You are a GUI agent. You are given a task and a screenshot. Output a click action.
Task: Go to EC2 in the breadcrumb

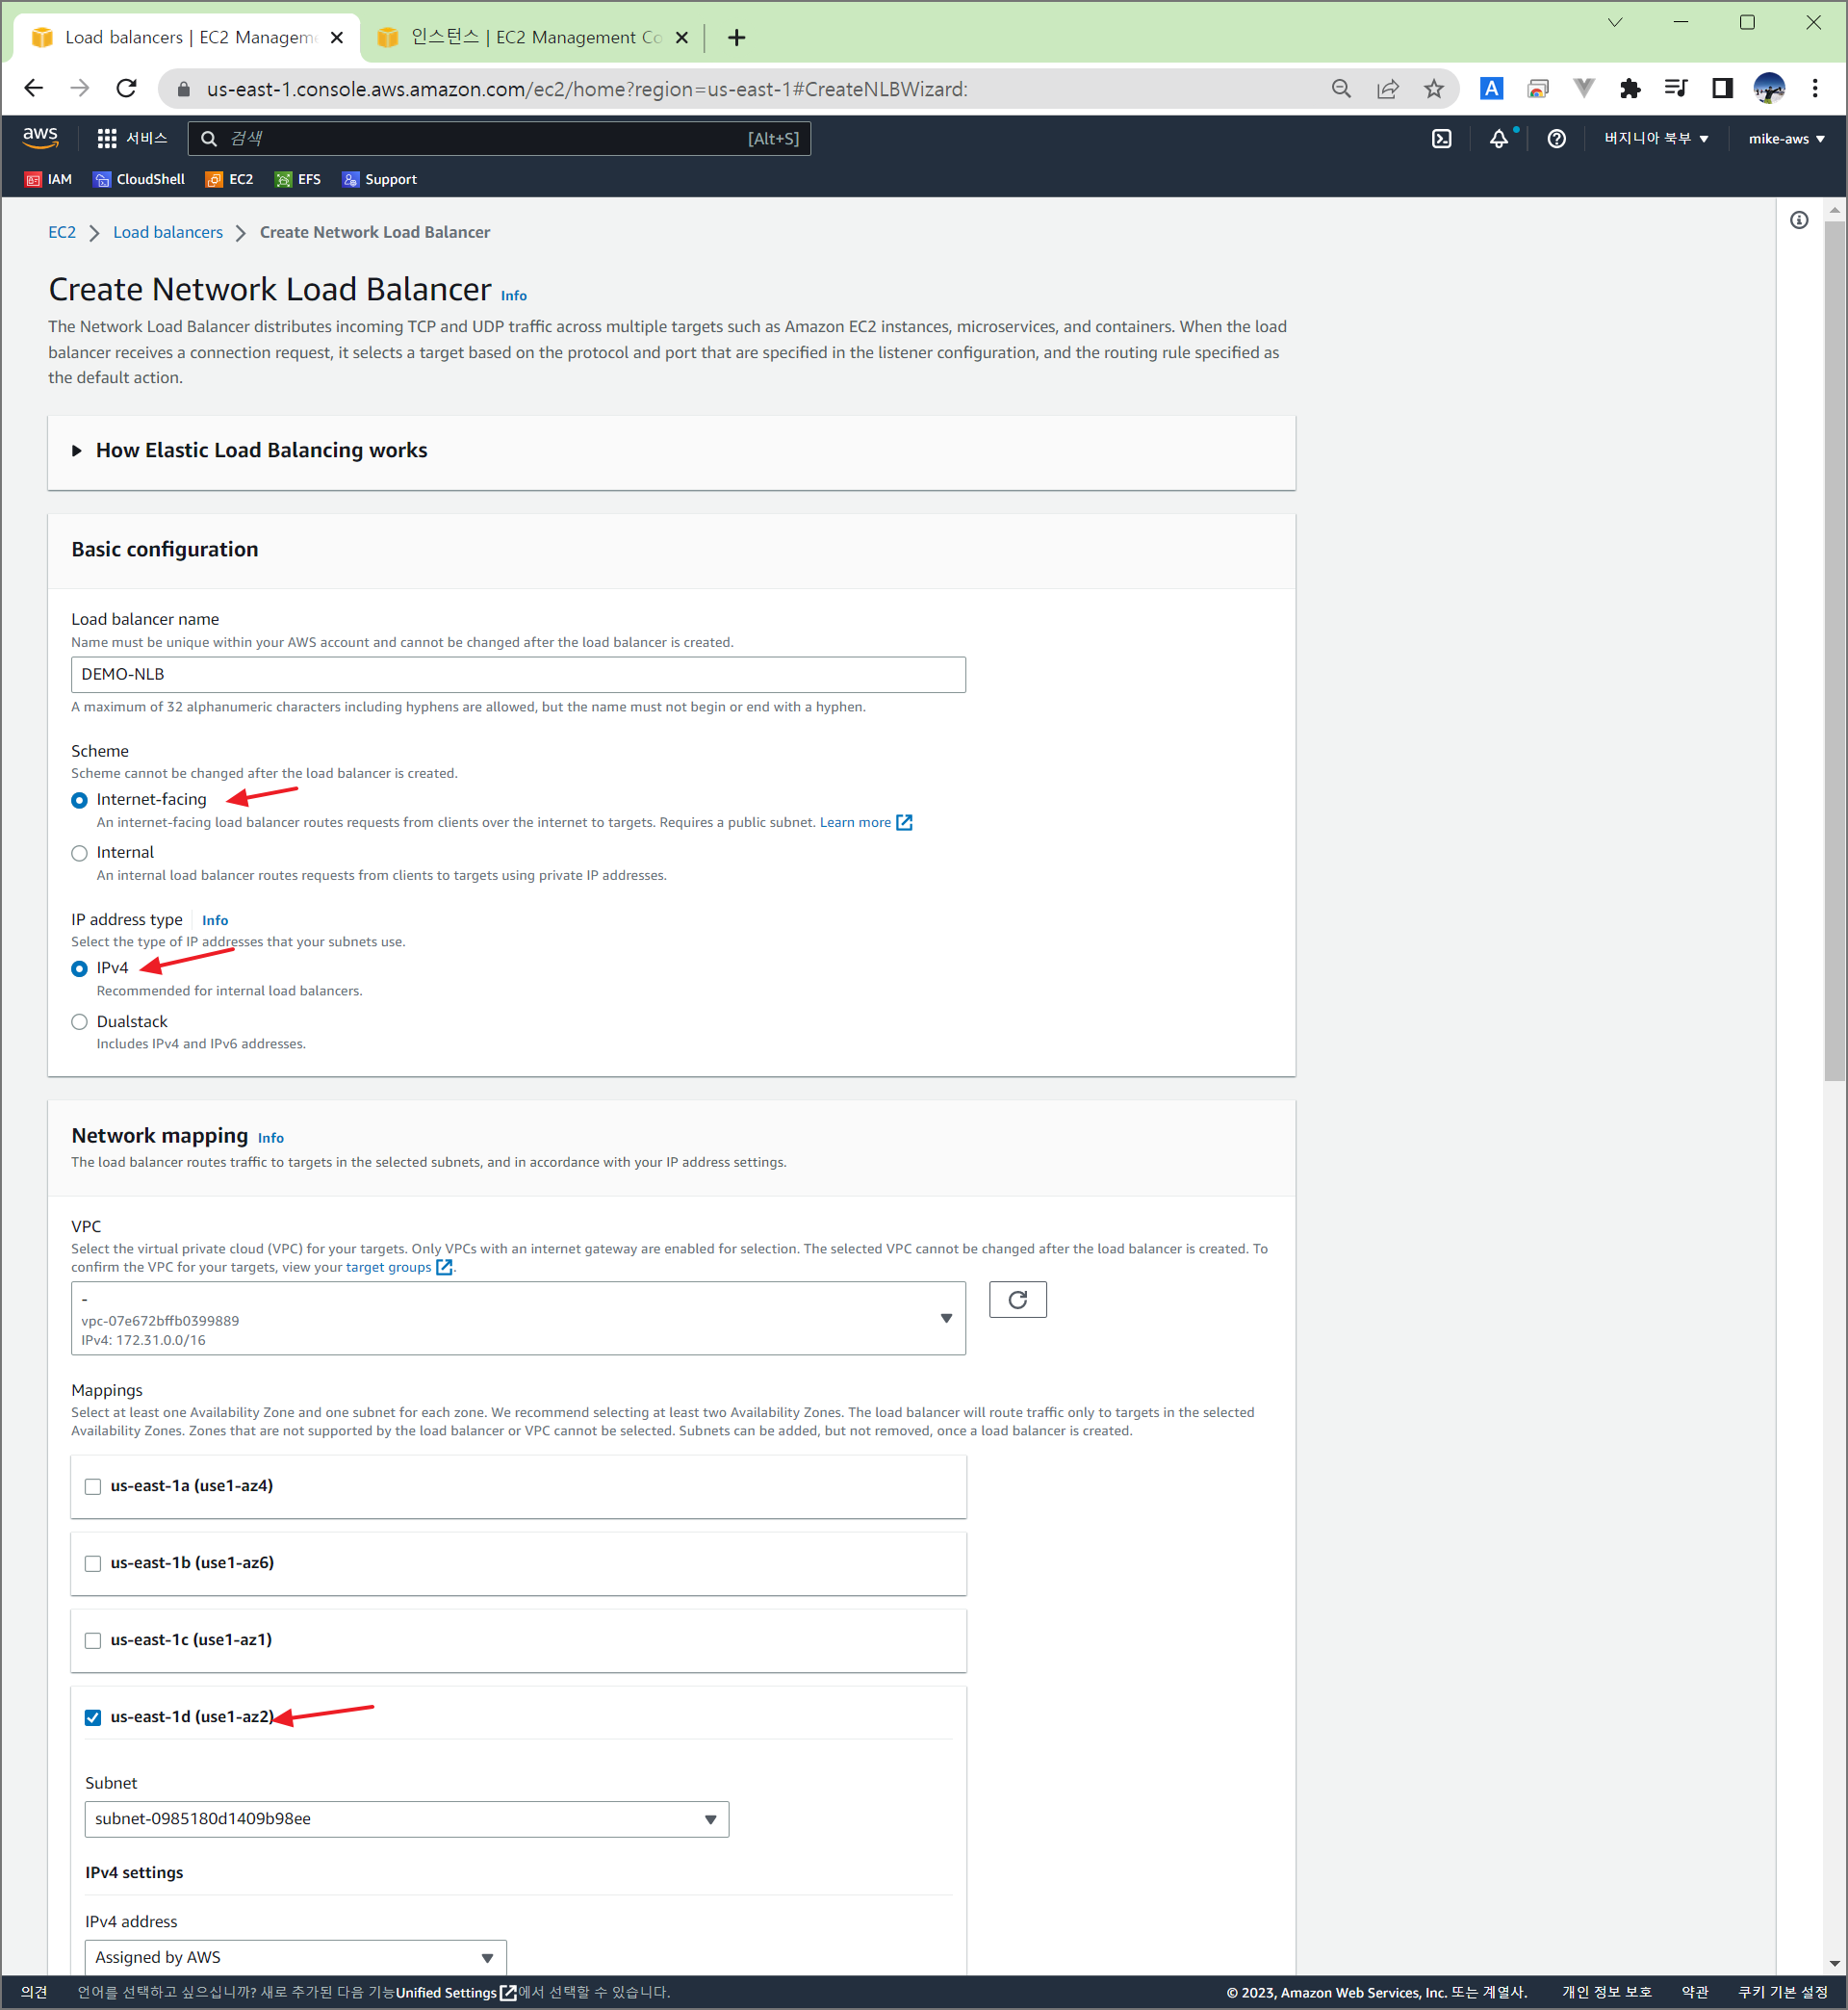[x=62, y=232]
